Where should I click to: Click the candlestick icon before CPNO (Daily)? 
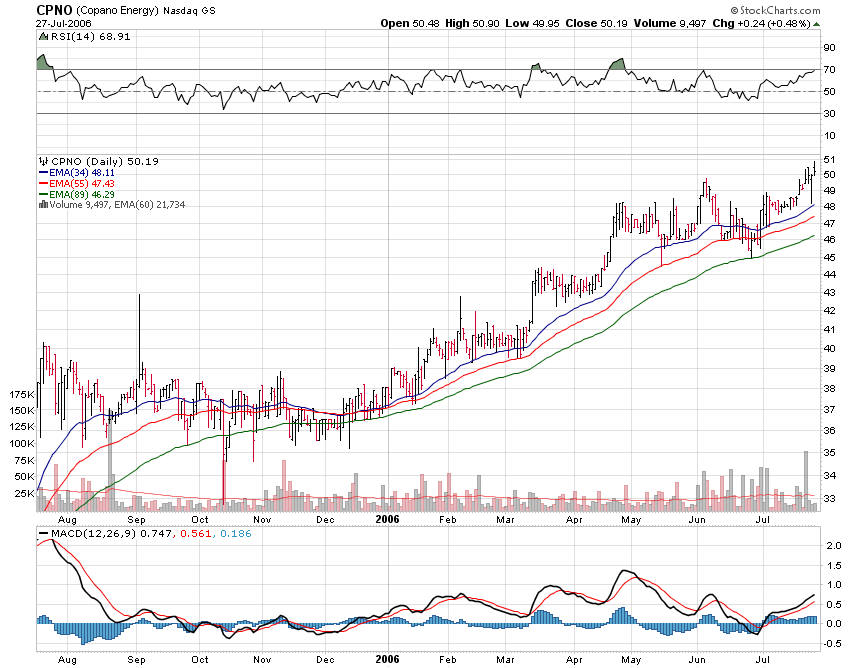43,162
